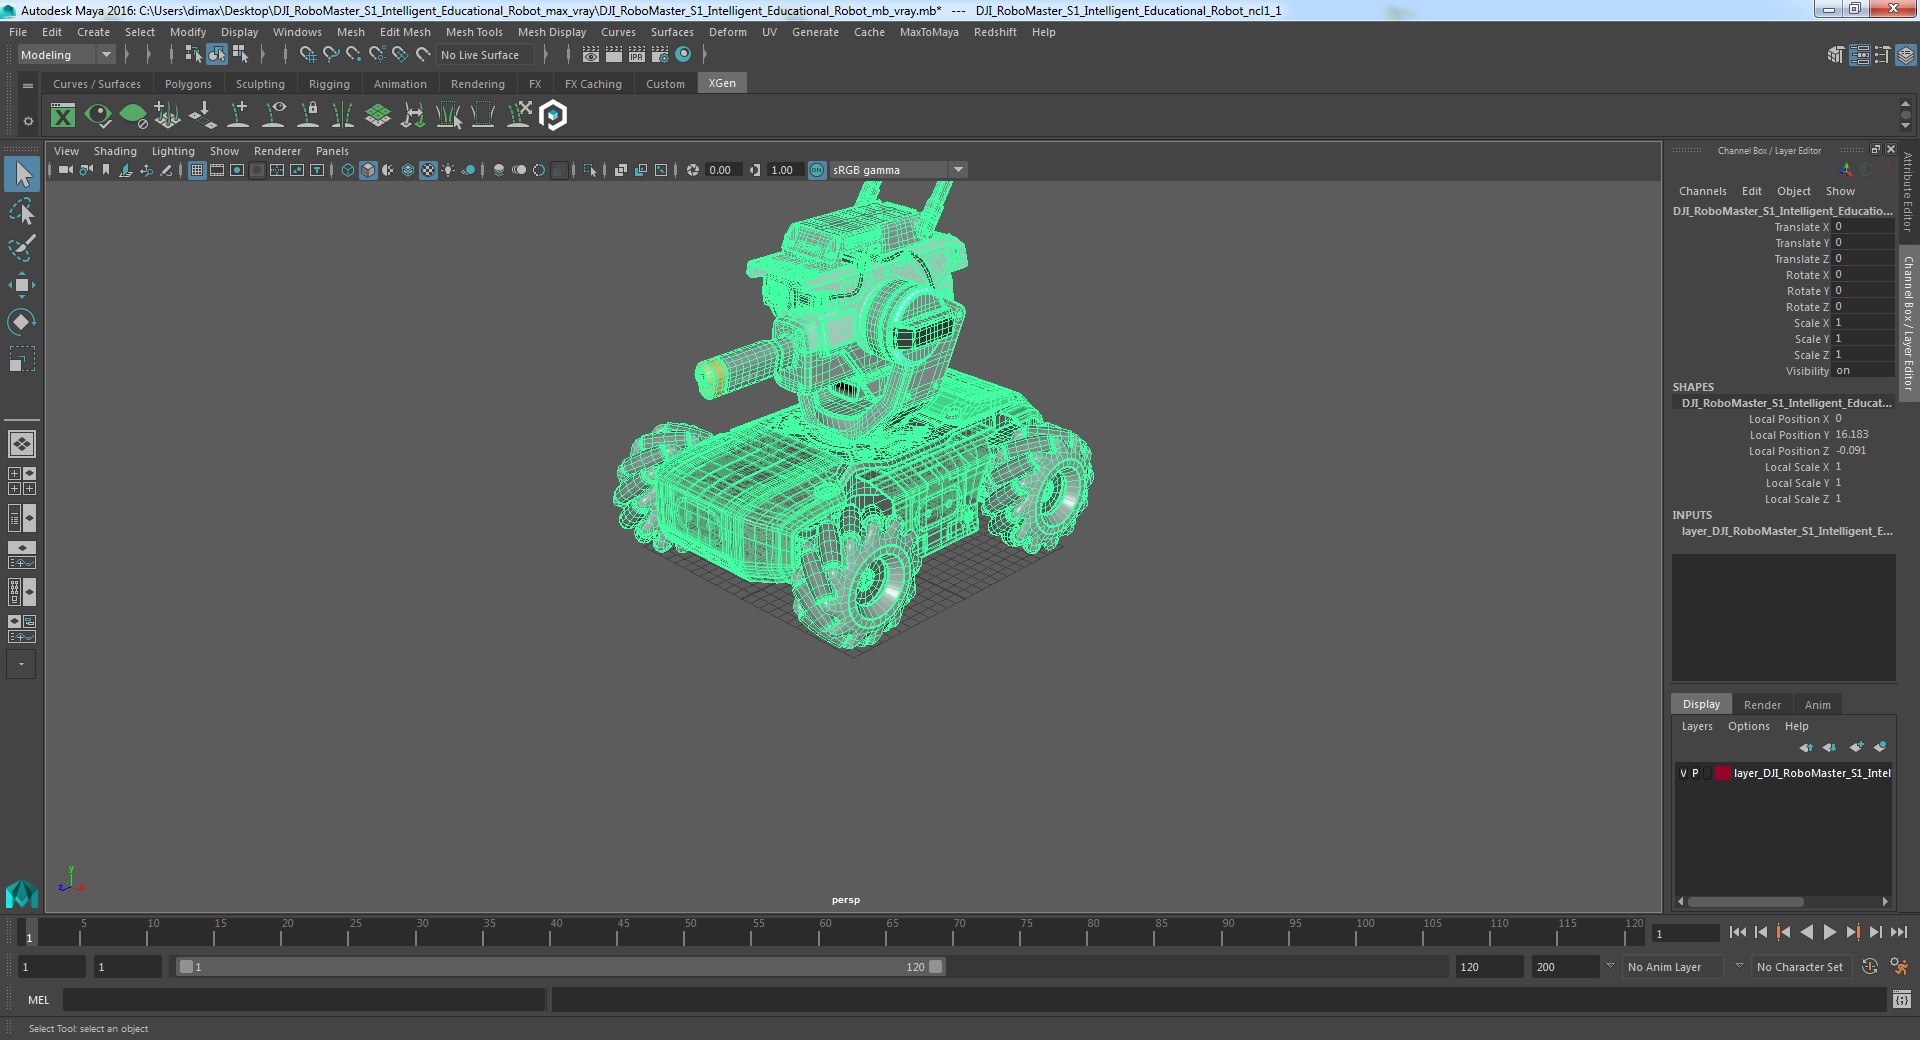Screen dimensions: 1920x1040
Task: Open the Modeling menu set dropdown
Action: click(66, 55)
